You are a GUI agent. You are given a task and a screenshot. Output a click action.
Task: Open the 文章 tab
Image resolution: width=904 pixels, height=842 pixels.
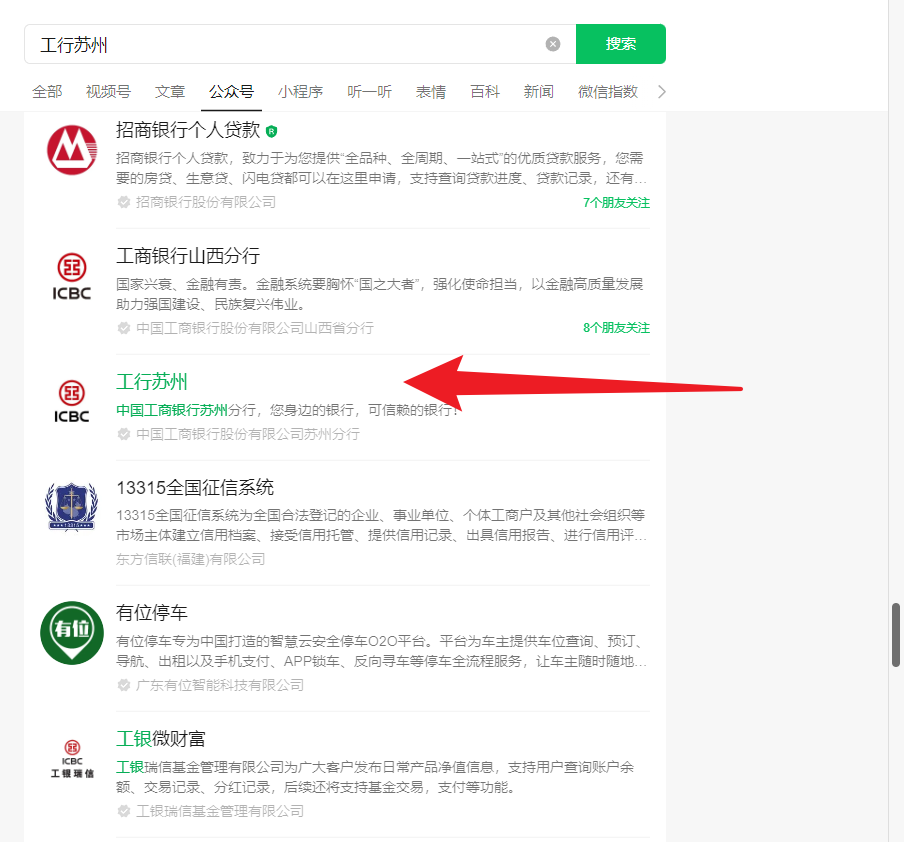tap(170, 92)
